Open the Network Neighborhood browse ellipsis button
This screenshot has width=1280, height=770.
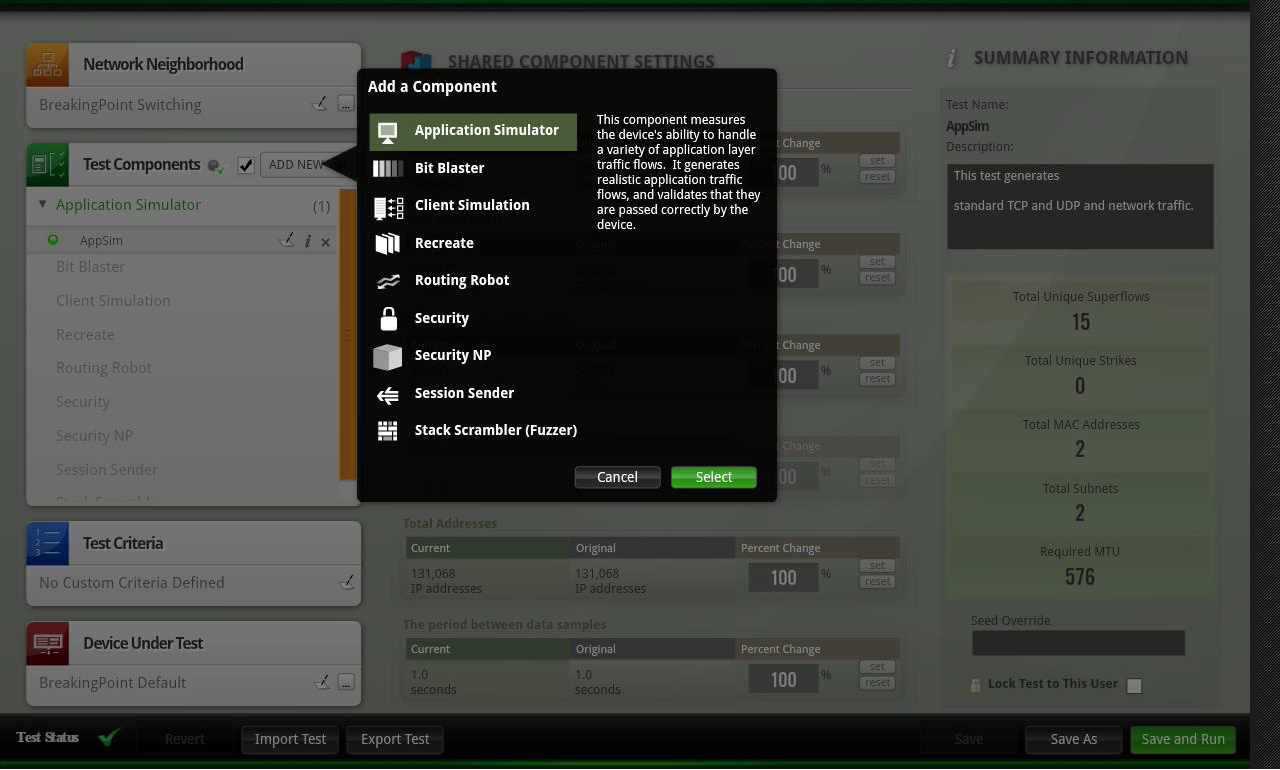[x=345, y=104]
